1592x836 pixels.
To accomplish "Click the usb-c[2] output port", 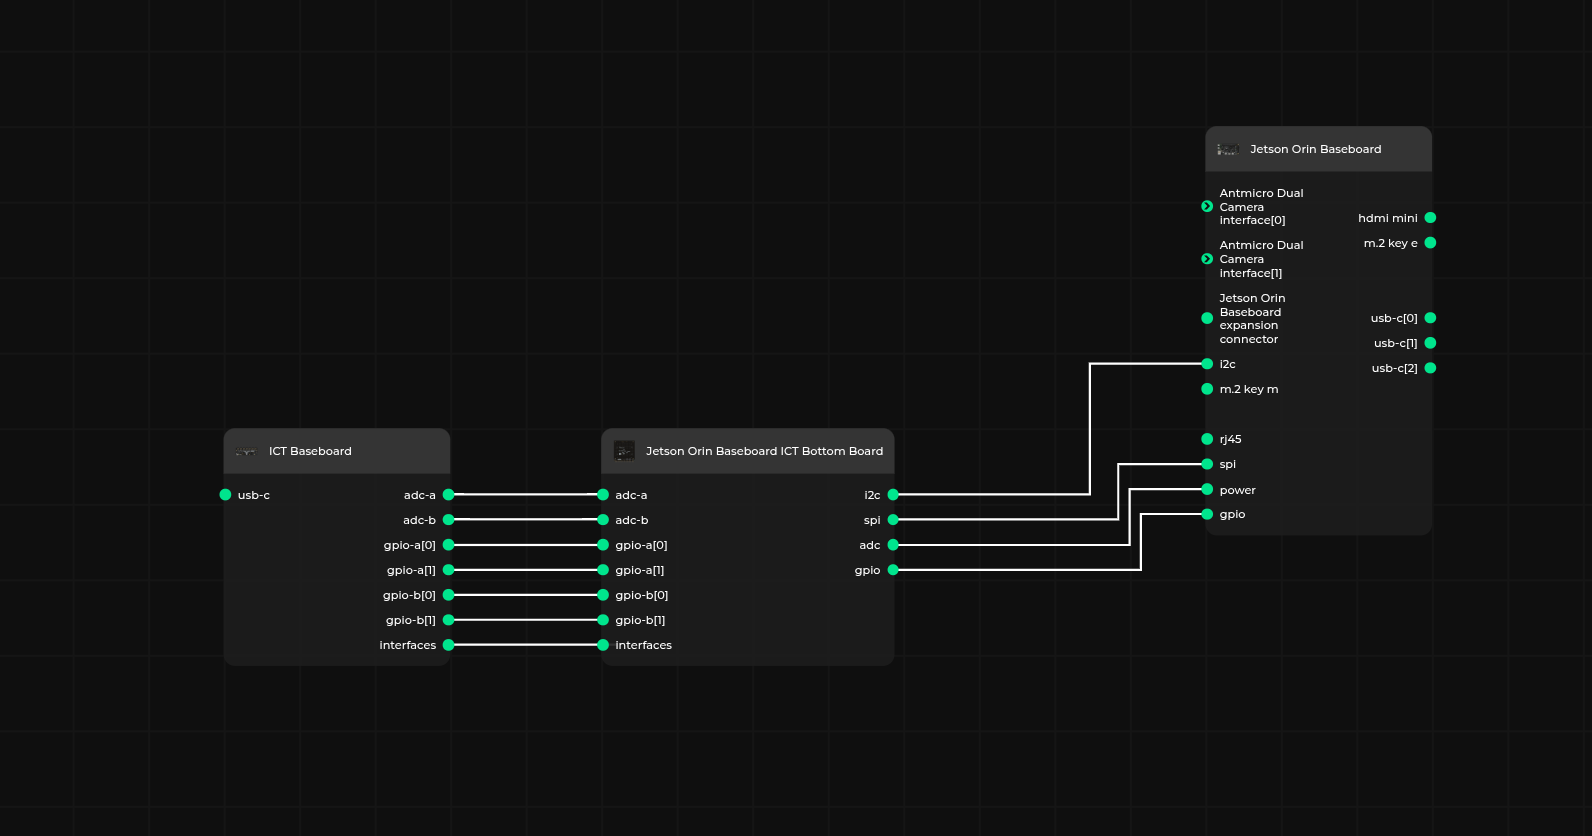I will [1430, 368].
